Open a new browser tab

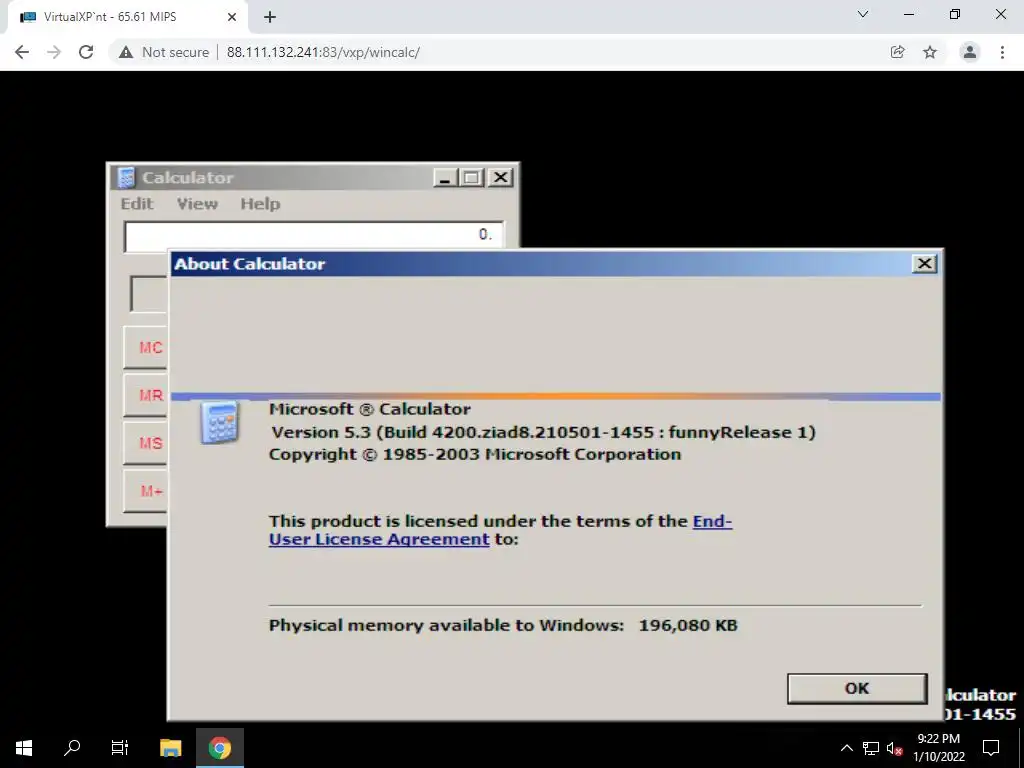[270, 17]
